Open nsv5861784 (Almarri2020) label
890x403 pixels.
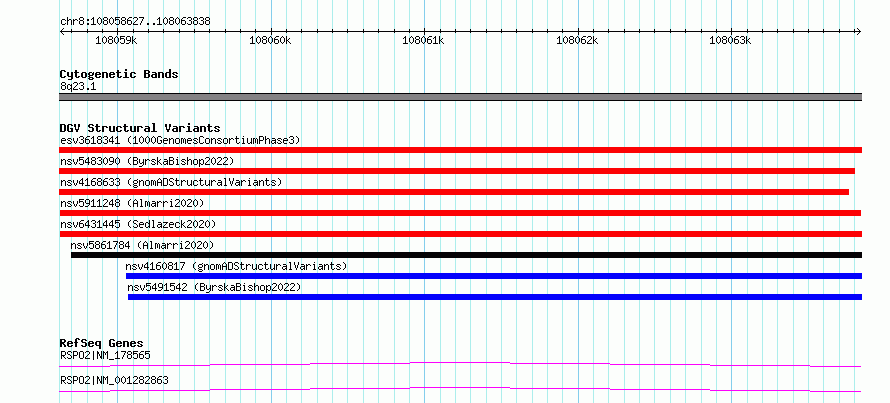(142, 245)
